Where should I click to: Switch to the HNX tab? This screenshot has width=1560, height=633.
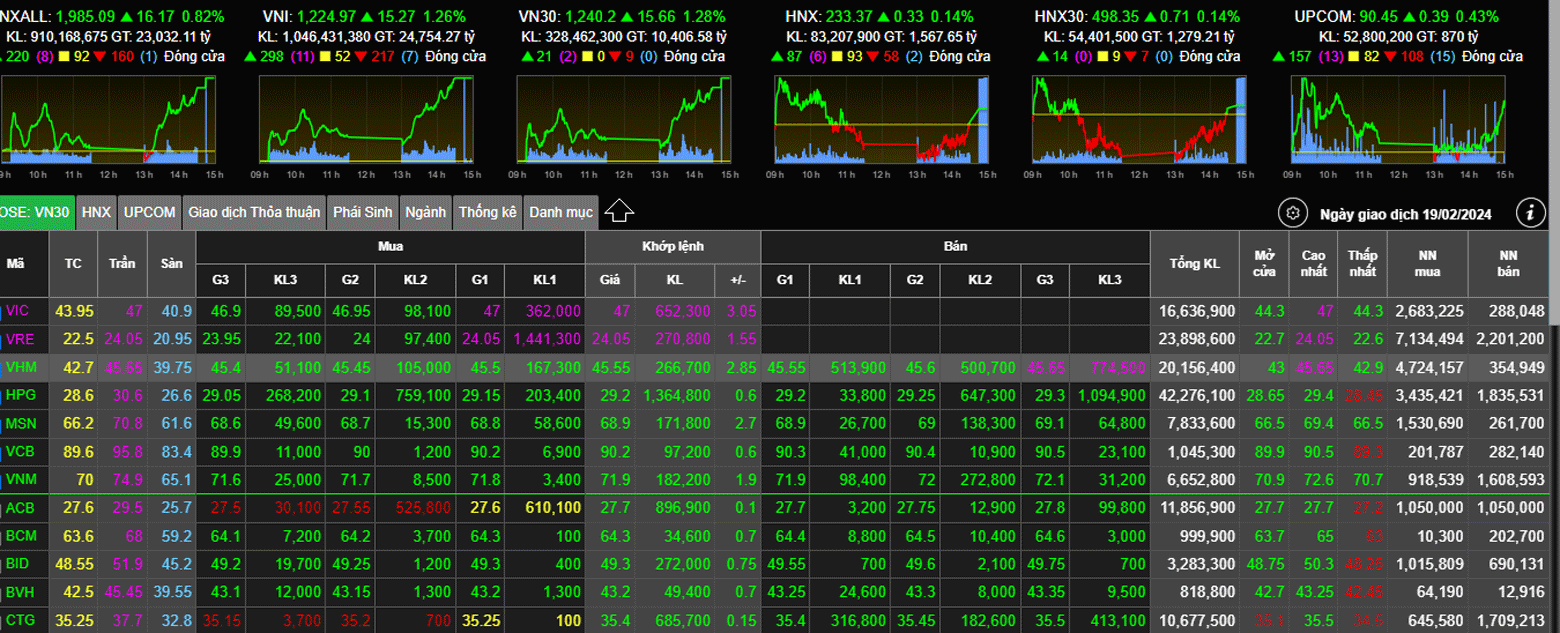pos(96,212)
